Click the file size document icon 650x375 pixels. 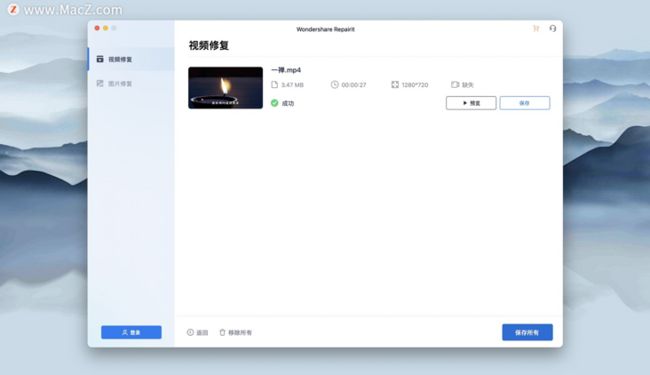pyautogui.click(x=274, y=85)
